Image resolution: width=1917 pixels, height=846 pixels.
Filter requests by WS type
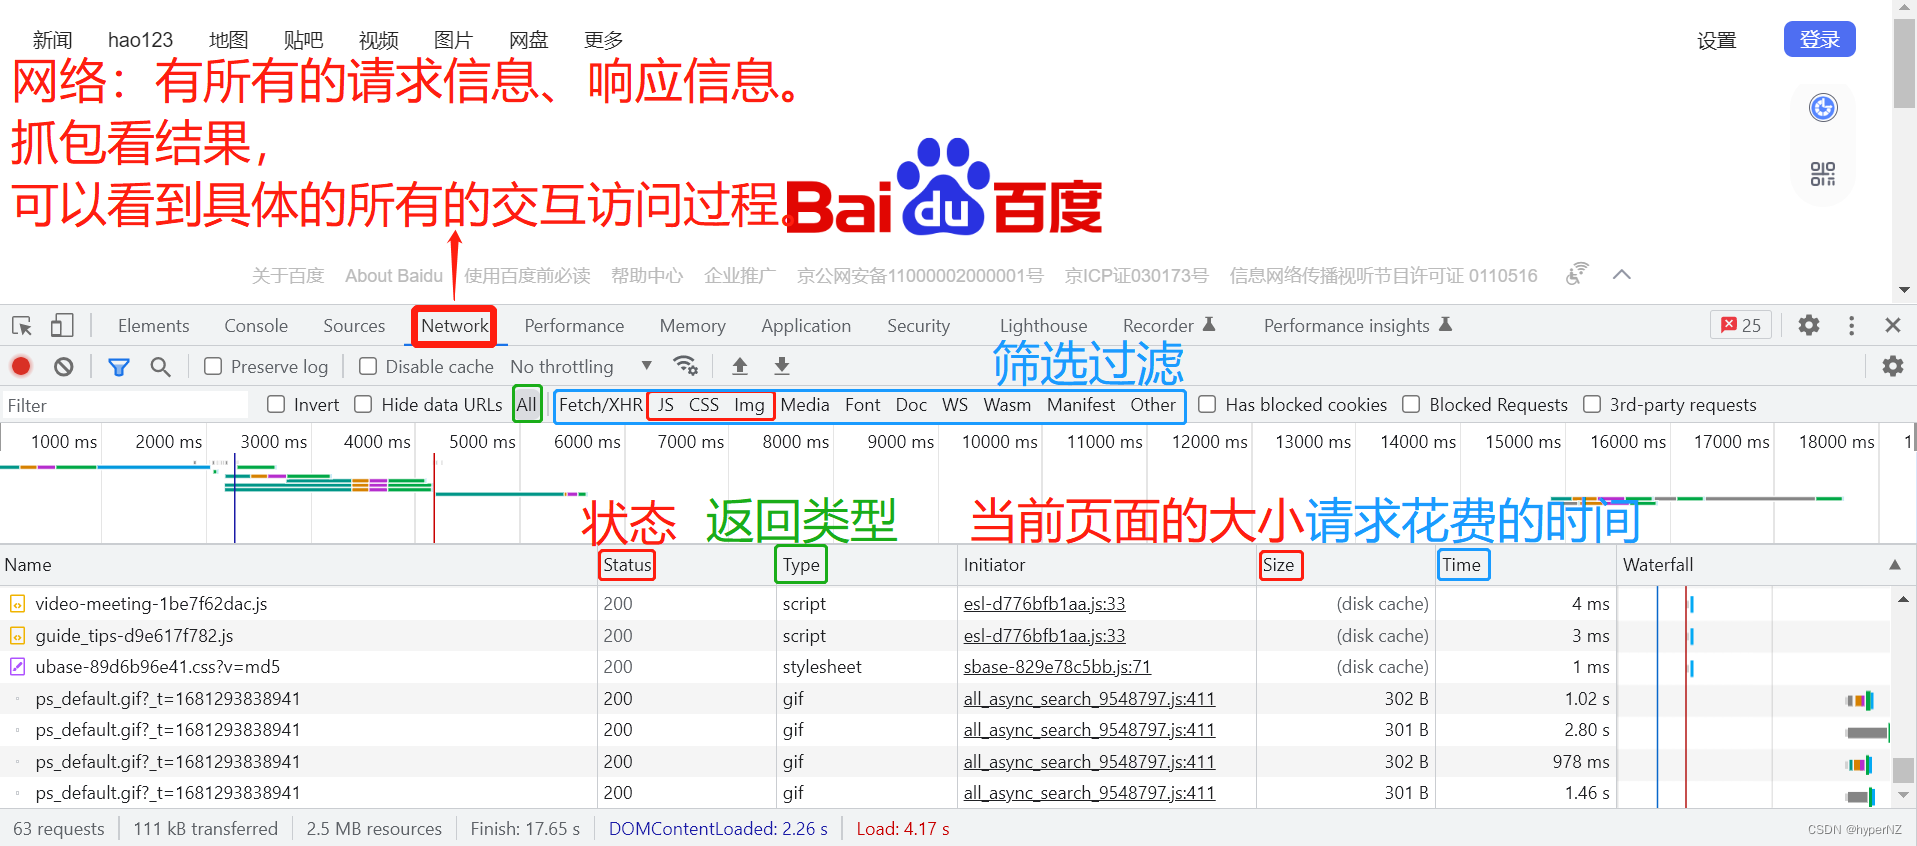(x=955, y=405)
